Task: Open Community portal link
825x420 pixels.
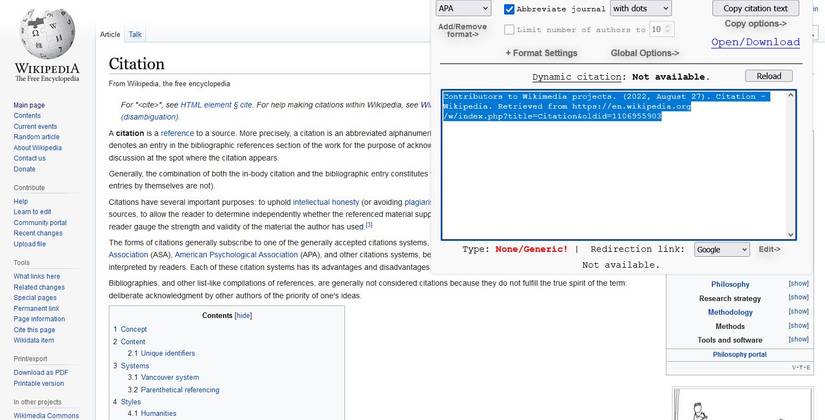Action: click(40, 223)
